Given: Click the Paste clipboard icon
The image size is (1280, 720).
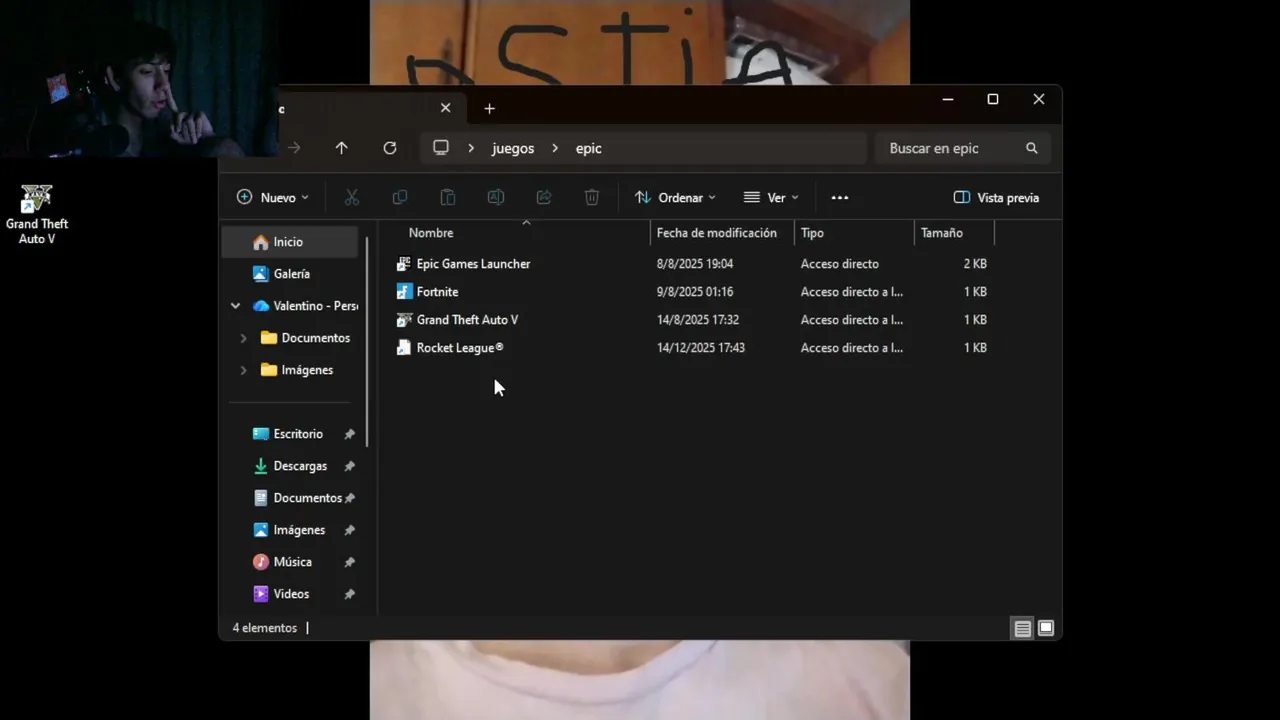Looking at the screenshot, I should pos(448,198).
